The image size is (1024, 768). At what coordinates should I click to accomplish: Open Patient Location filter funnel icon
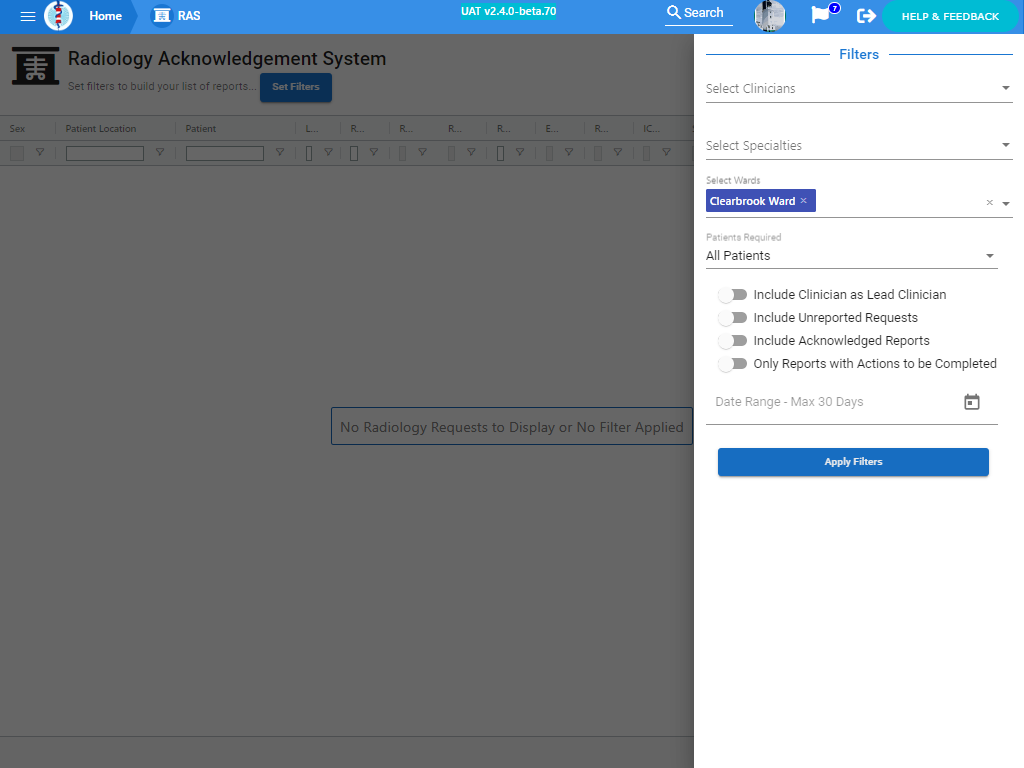pos(159,152)
